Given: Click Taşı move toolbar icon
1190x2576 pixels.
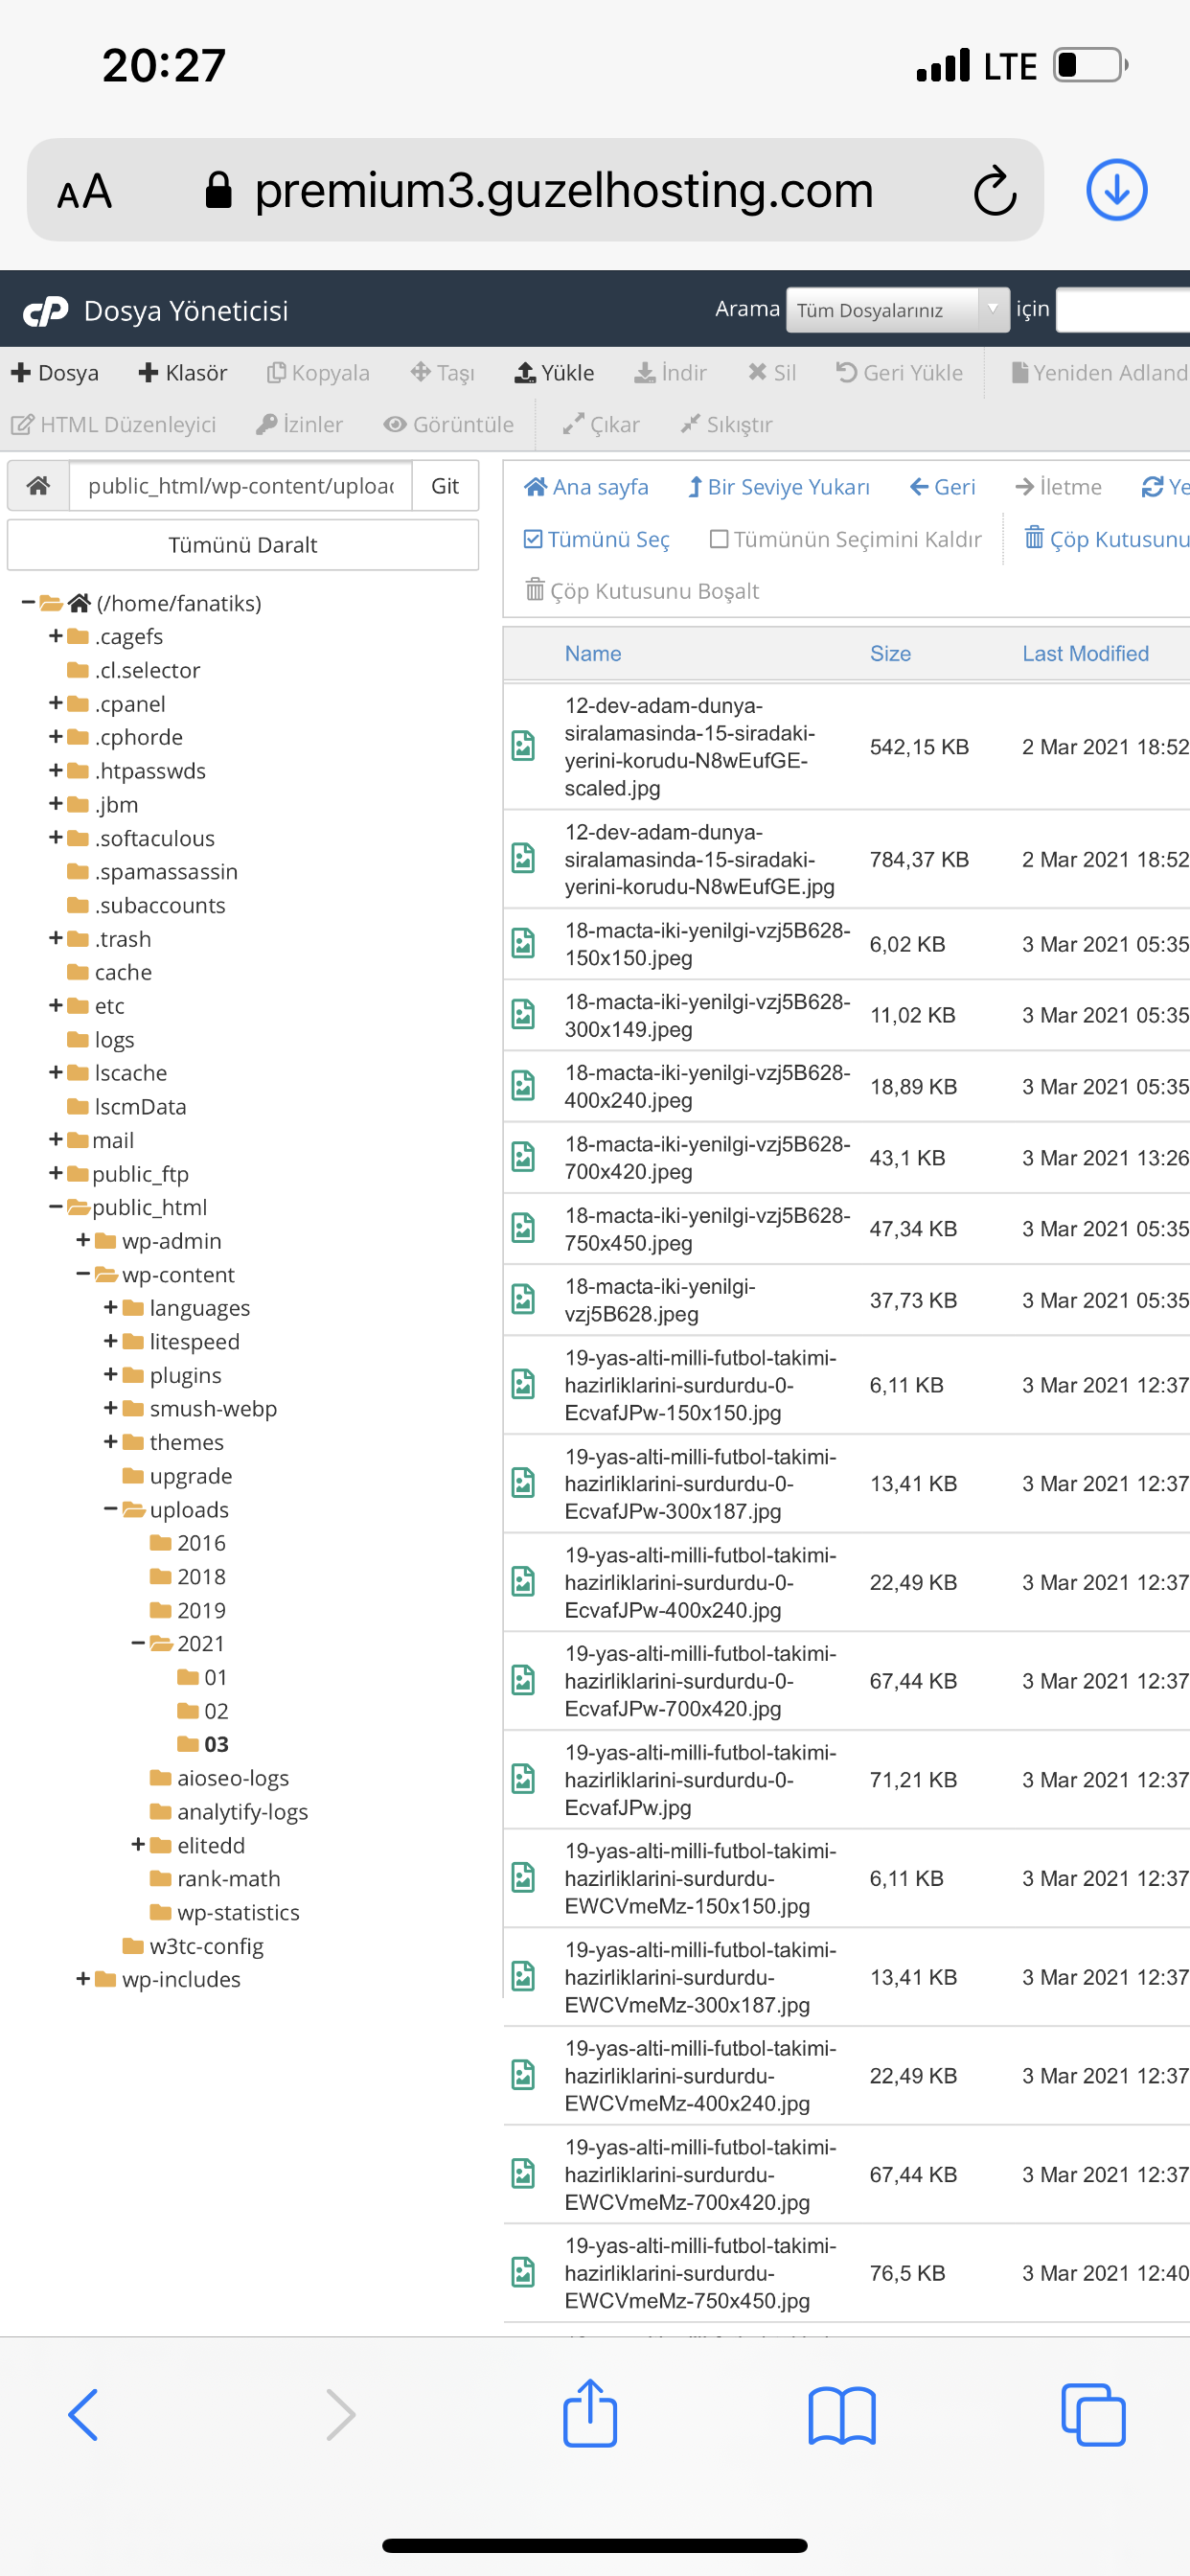Looking at the screenshot, I should tap(442, 373).
